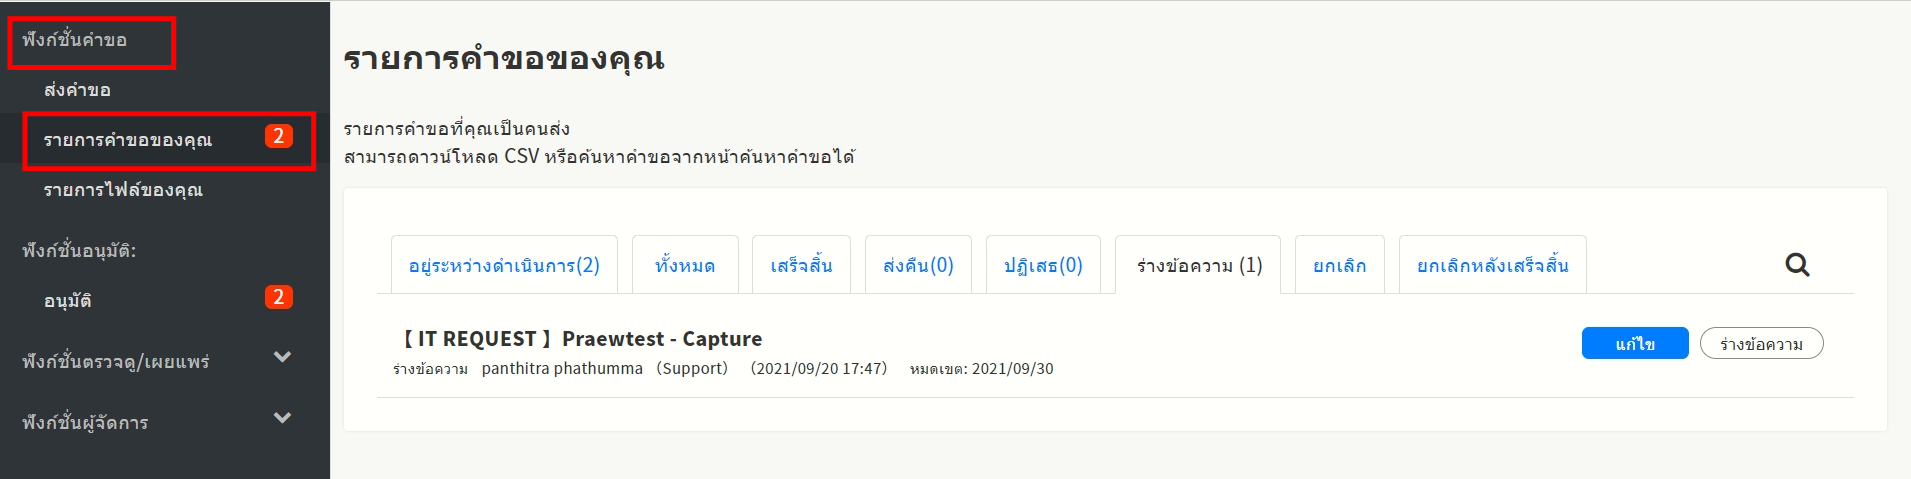Open the อยู่ระหว่างดำเนินการ(2) tab
This screenshot has height=479, width=1911.
click(504, 266)
